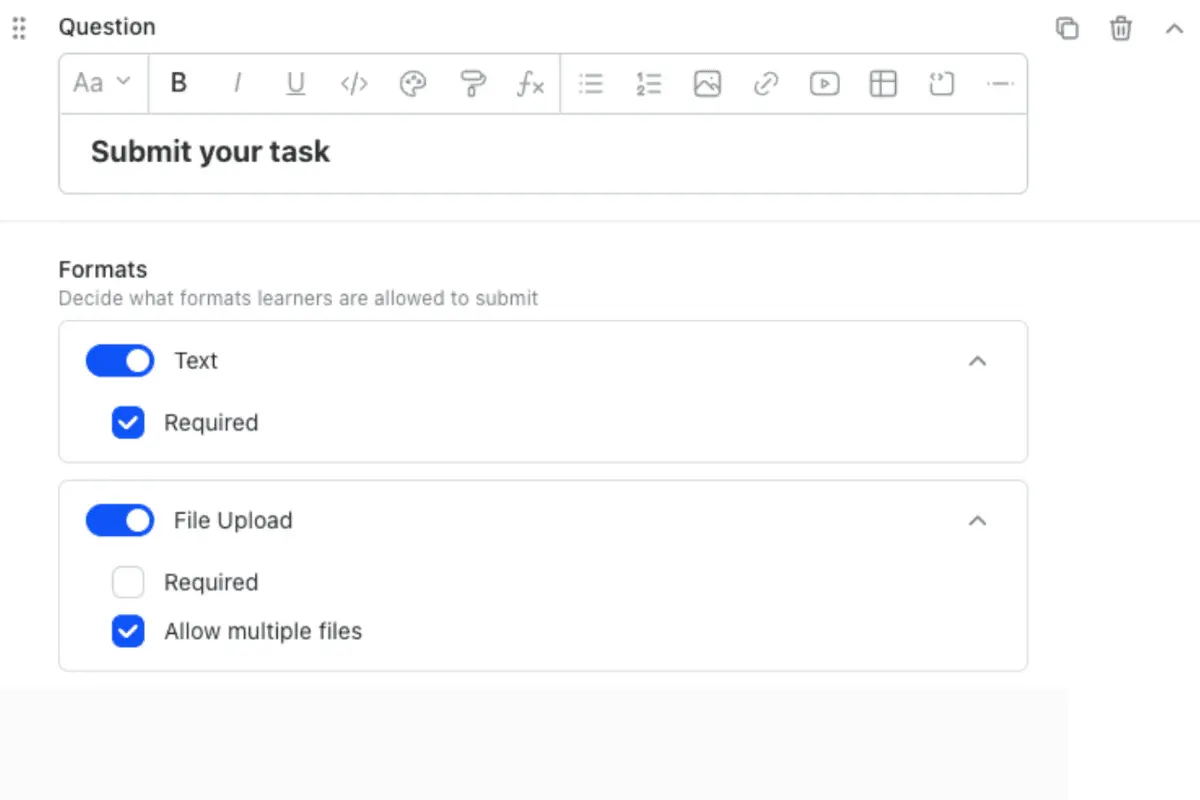Insert a table into the editor
1200x800 pixels.
tap(883, 84)
